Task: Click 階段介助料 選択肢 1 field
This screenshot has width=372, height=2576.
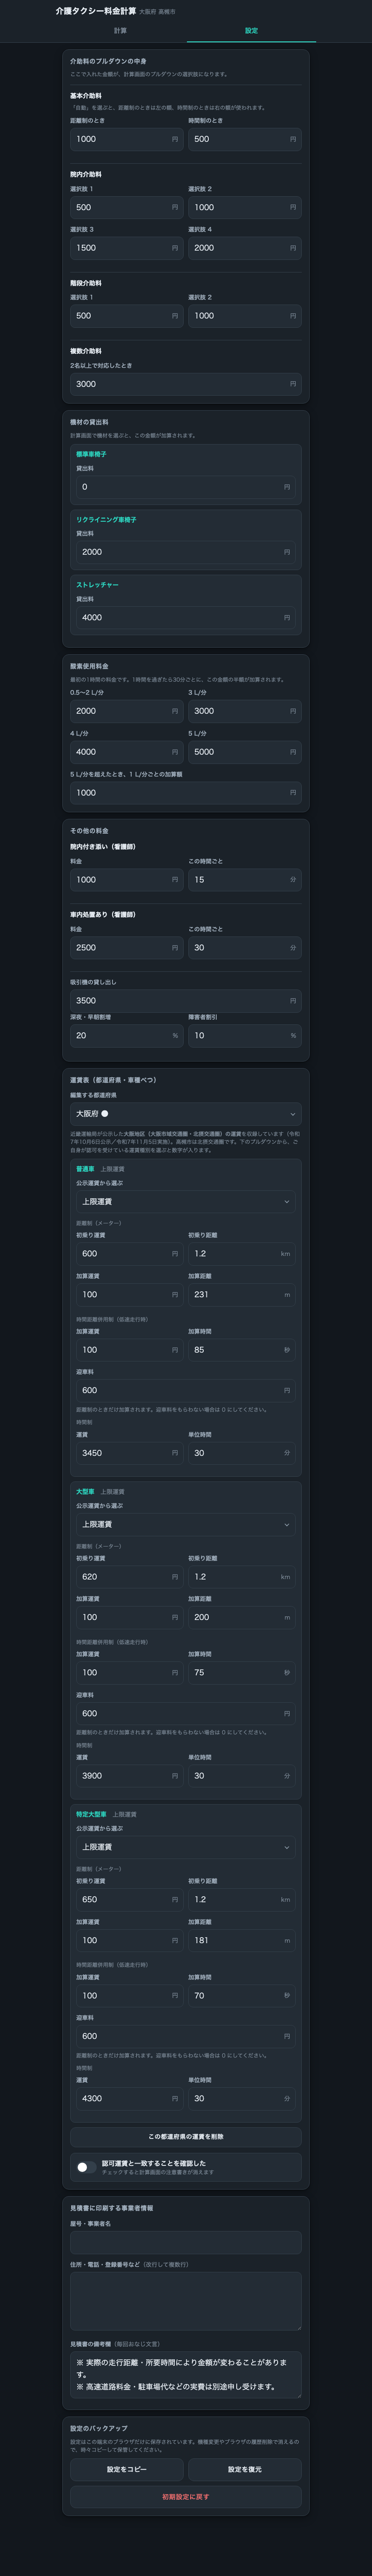Action: [127, 316]
